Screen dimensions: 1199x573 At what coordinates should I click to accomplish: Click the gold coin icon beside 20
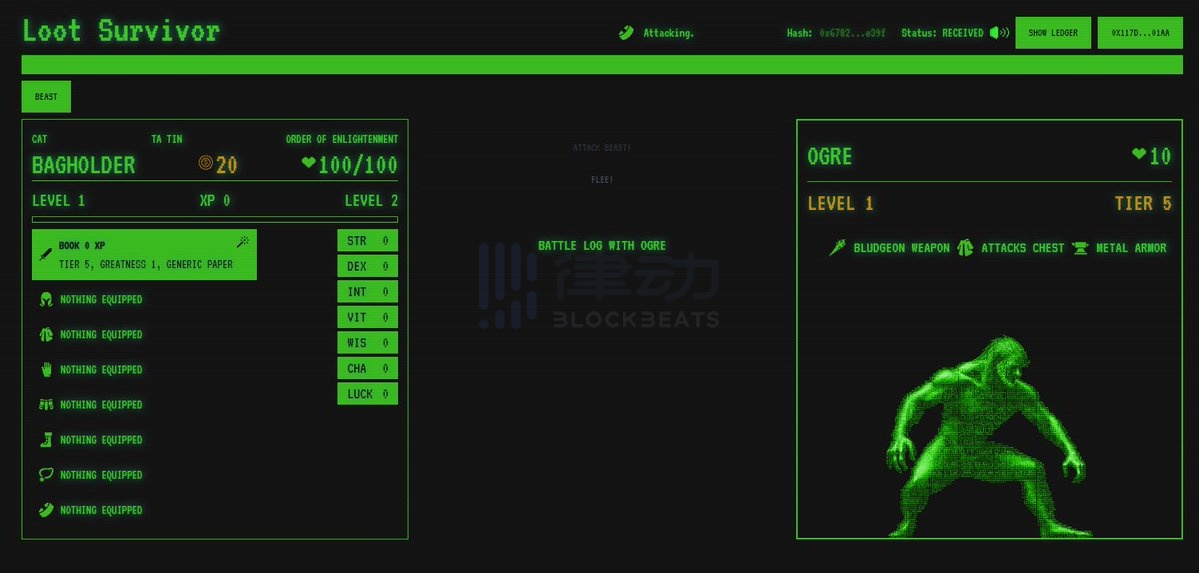tap(205, 163)
